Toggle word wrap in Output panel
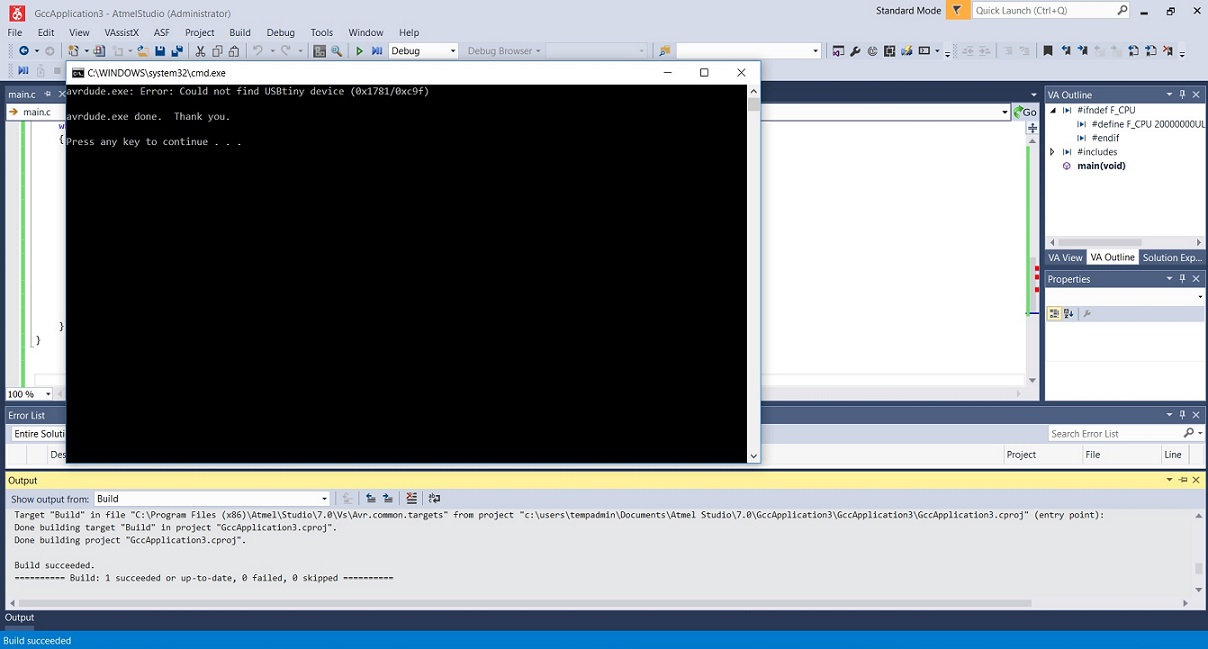The height and width of the screenshot is (649, 1208). [434, 498]
